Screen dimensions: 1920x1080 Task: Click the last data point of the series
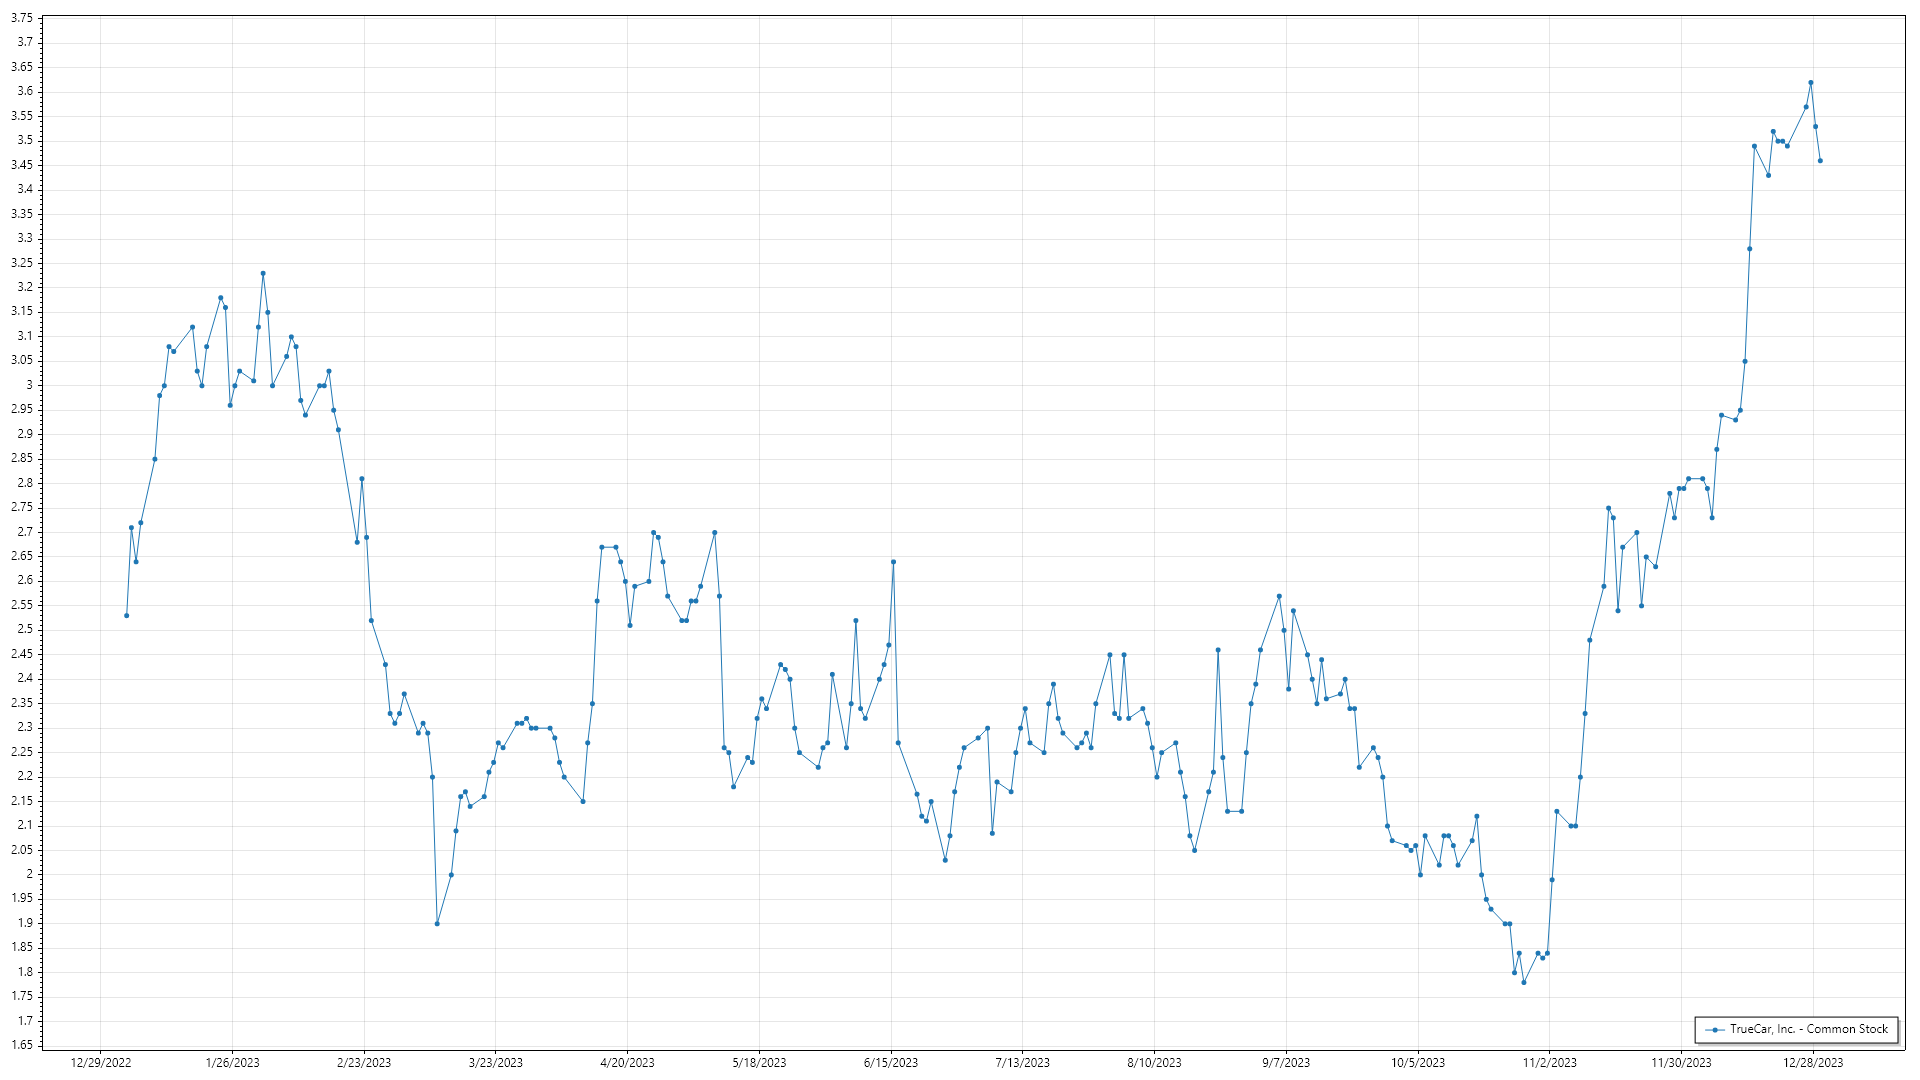pos(1820,161)
